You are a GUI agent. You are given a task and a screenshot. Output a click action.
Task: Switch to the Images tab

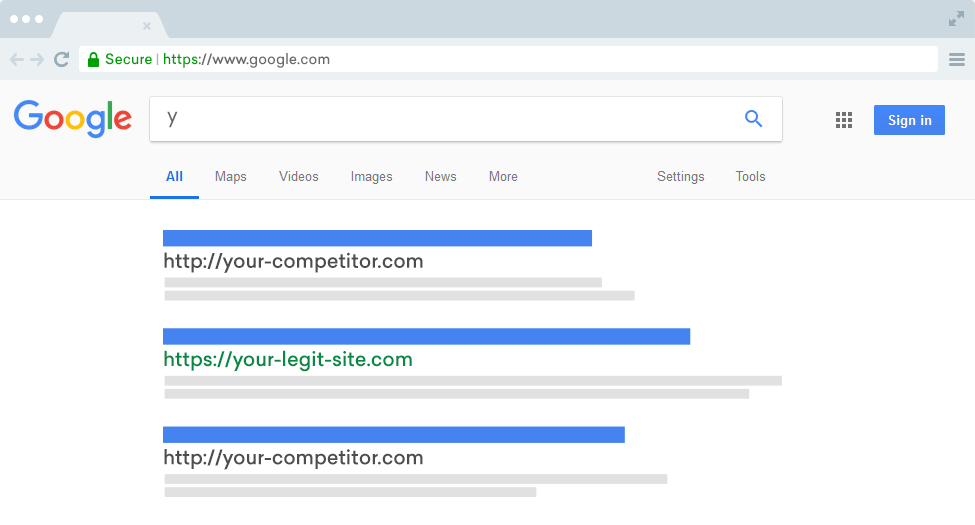point(371,177)
